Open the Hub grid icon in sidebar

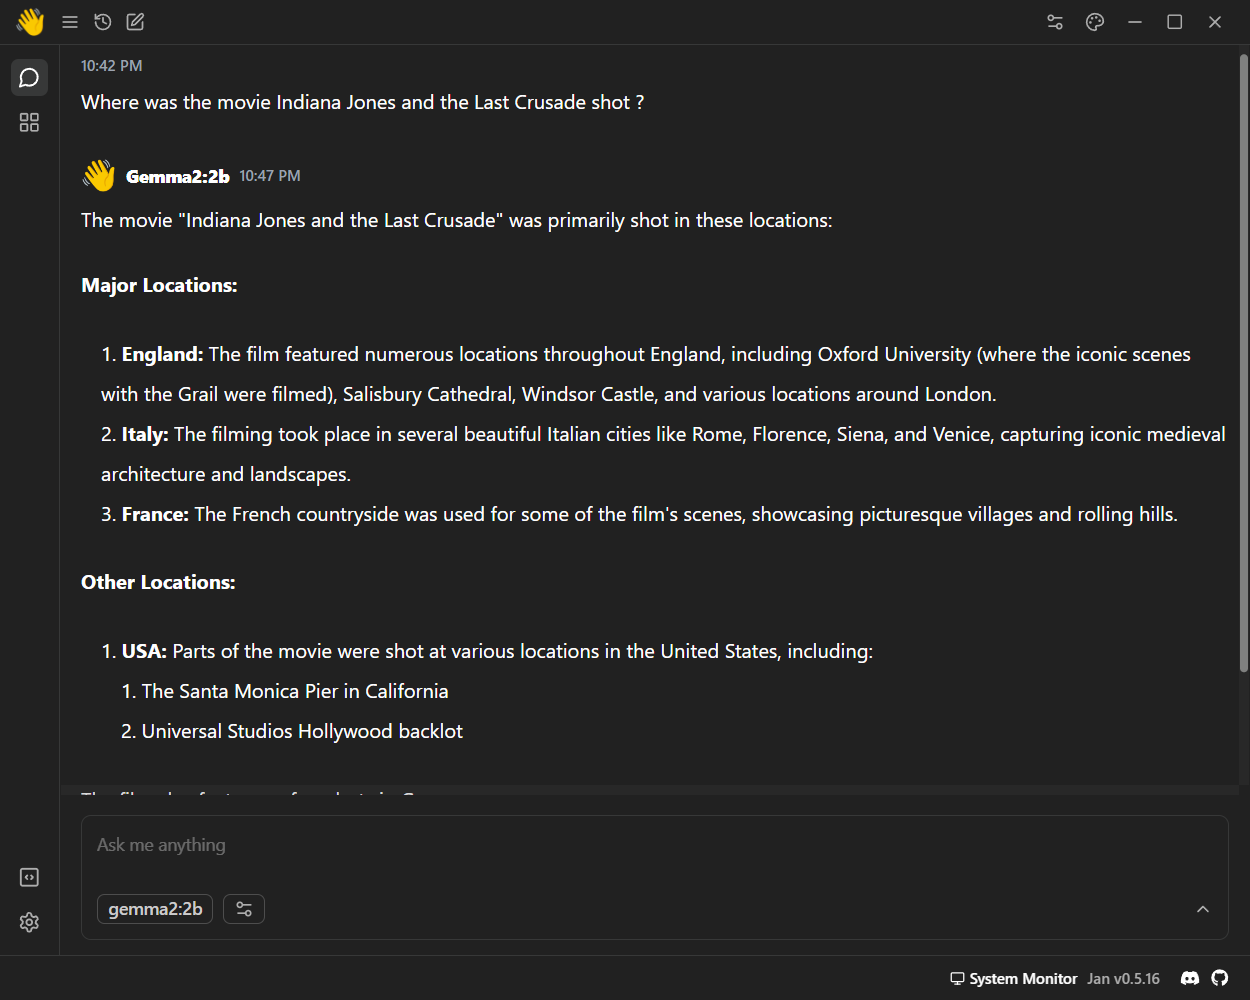point(29,122)
